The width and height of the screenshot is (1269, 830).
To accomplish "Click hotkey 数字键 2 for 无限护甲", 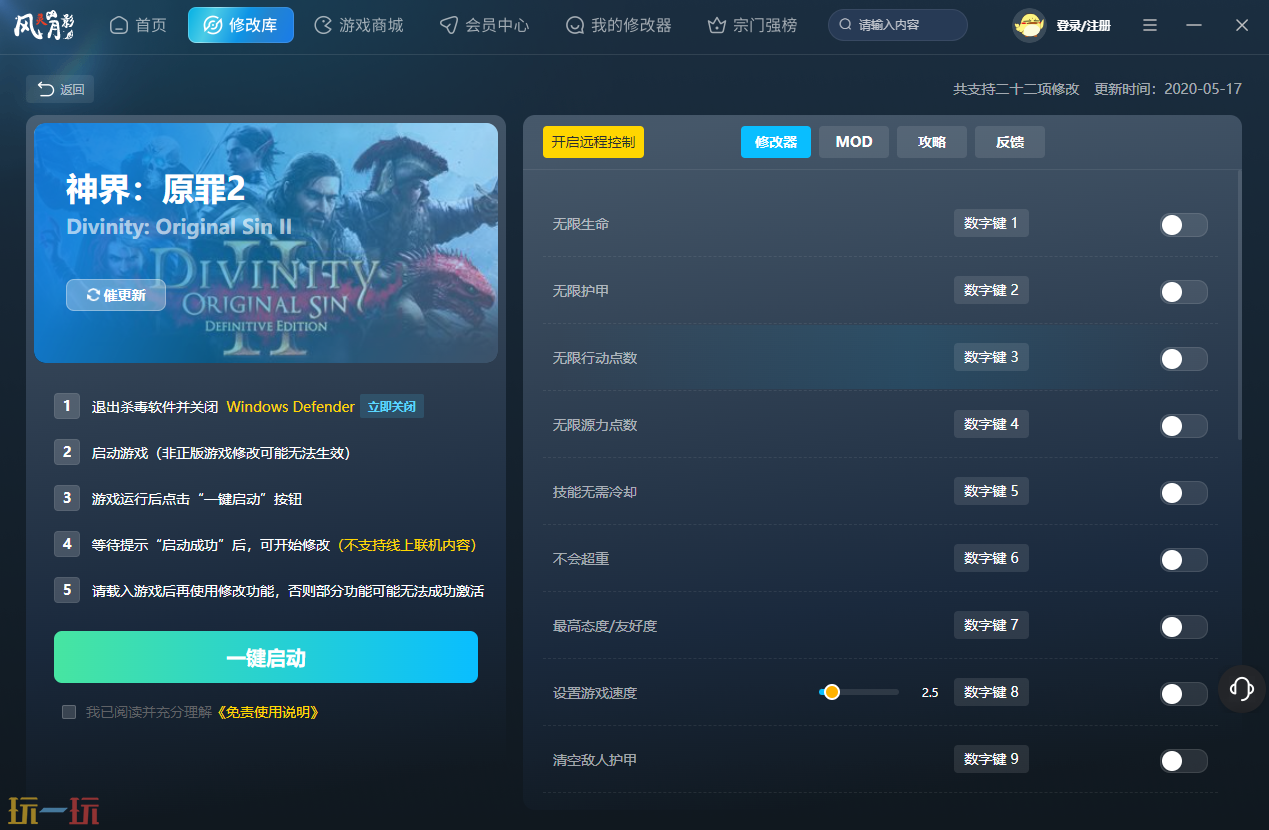I will (x=991, y=290).
